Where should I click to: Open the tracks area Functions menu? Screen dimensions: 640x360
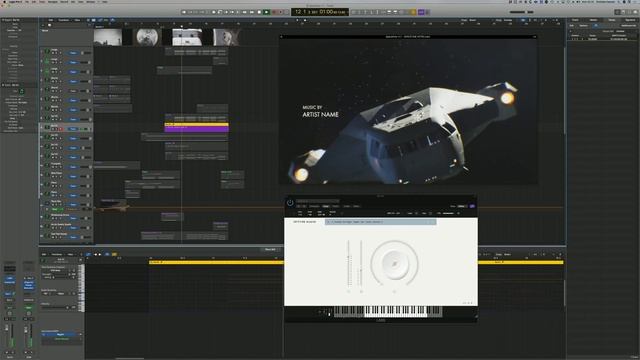pyautogui.click(x=64, y=20)
